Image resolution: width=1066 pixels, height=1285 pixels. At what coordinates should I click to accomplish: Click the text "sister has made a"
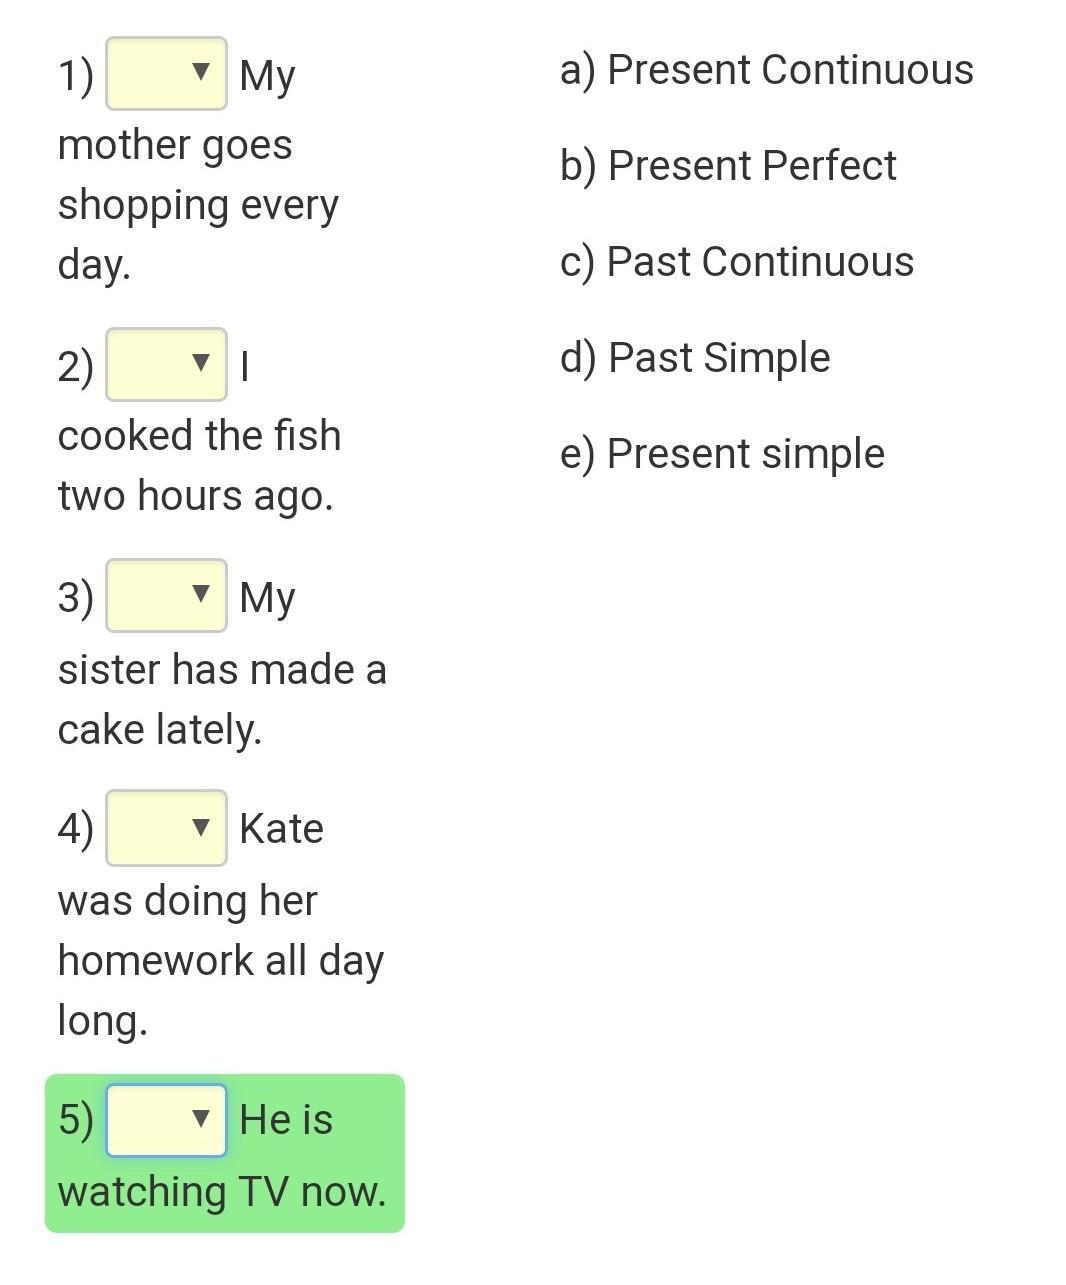click(222, 669)
